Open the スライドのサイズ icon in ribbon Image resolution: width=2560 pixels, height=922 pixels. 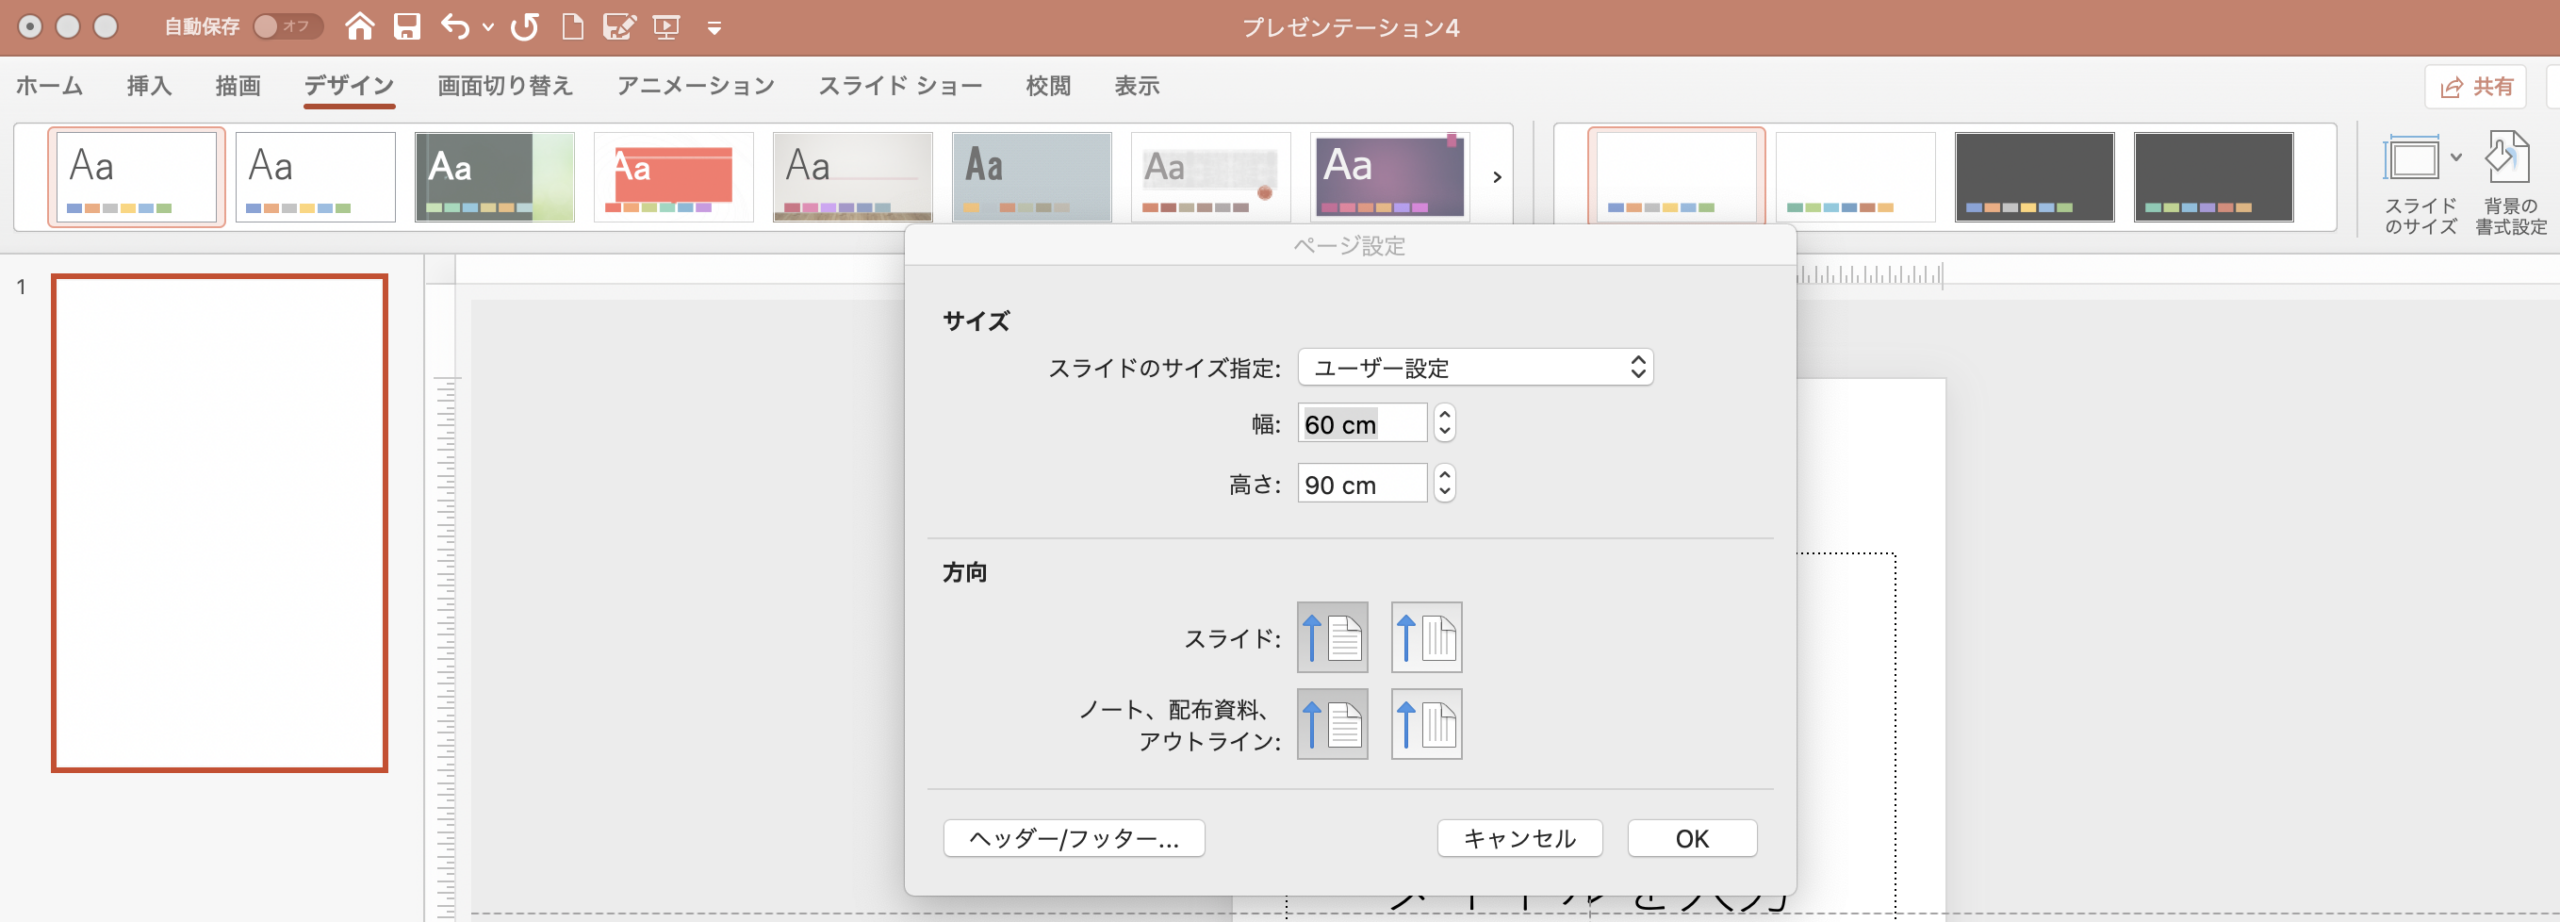tap(2412, 160)
